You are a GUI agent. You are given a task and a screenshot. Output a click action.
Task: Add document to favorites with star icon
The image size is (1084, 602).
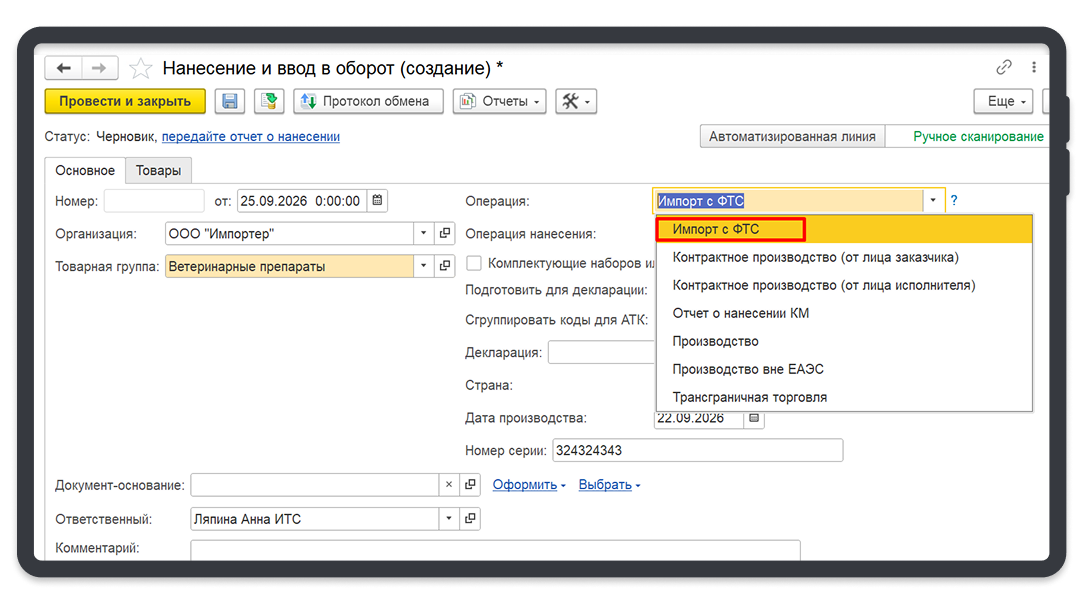click(140, 68)
